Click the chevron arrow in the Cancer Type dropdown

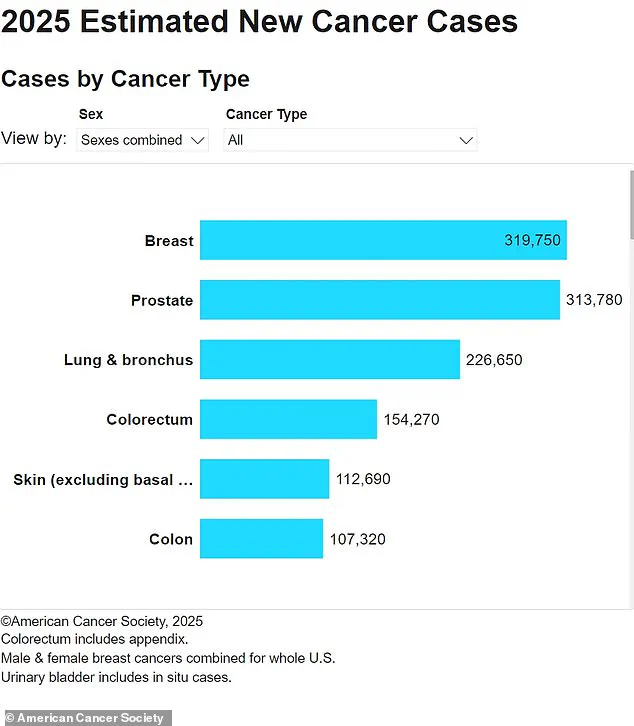pos(465,140)
